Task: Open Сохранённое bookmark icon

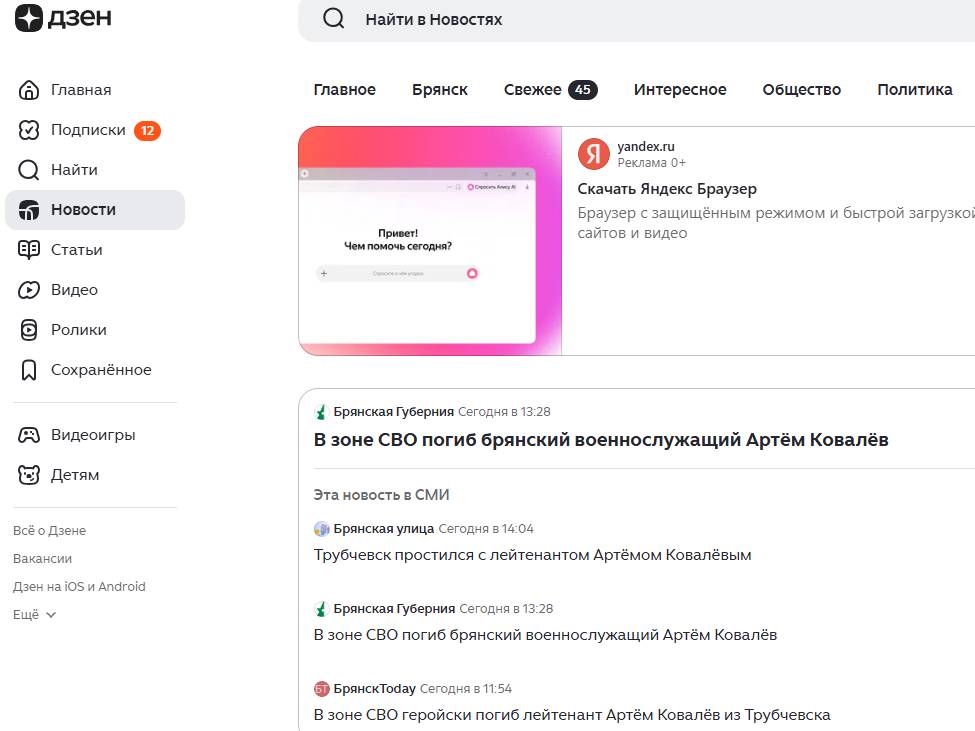Action: [29, 370]
